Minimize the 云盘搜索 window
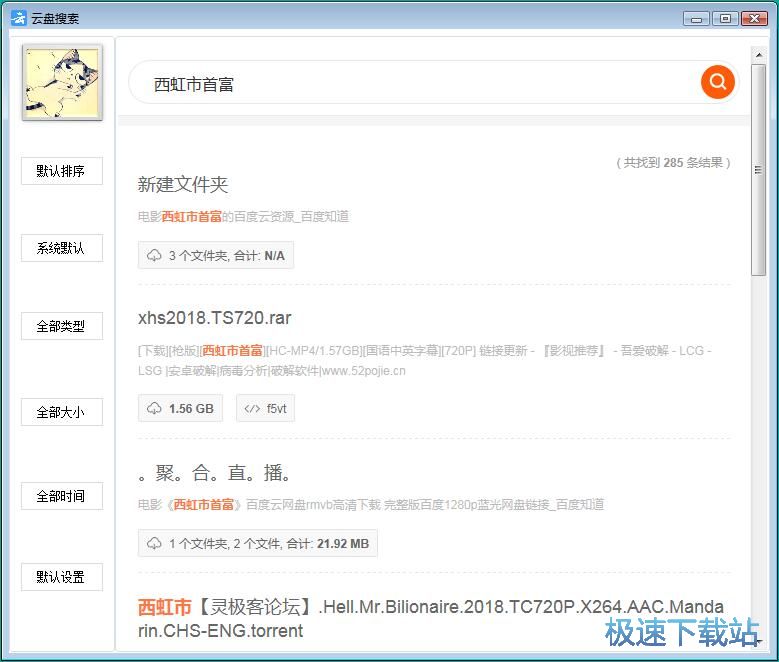The height and width of the screenshot is (662, 779). [x=697, y=18]
